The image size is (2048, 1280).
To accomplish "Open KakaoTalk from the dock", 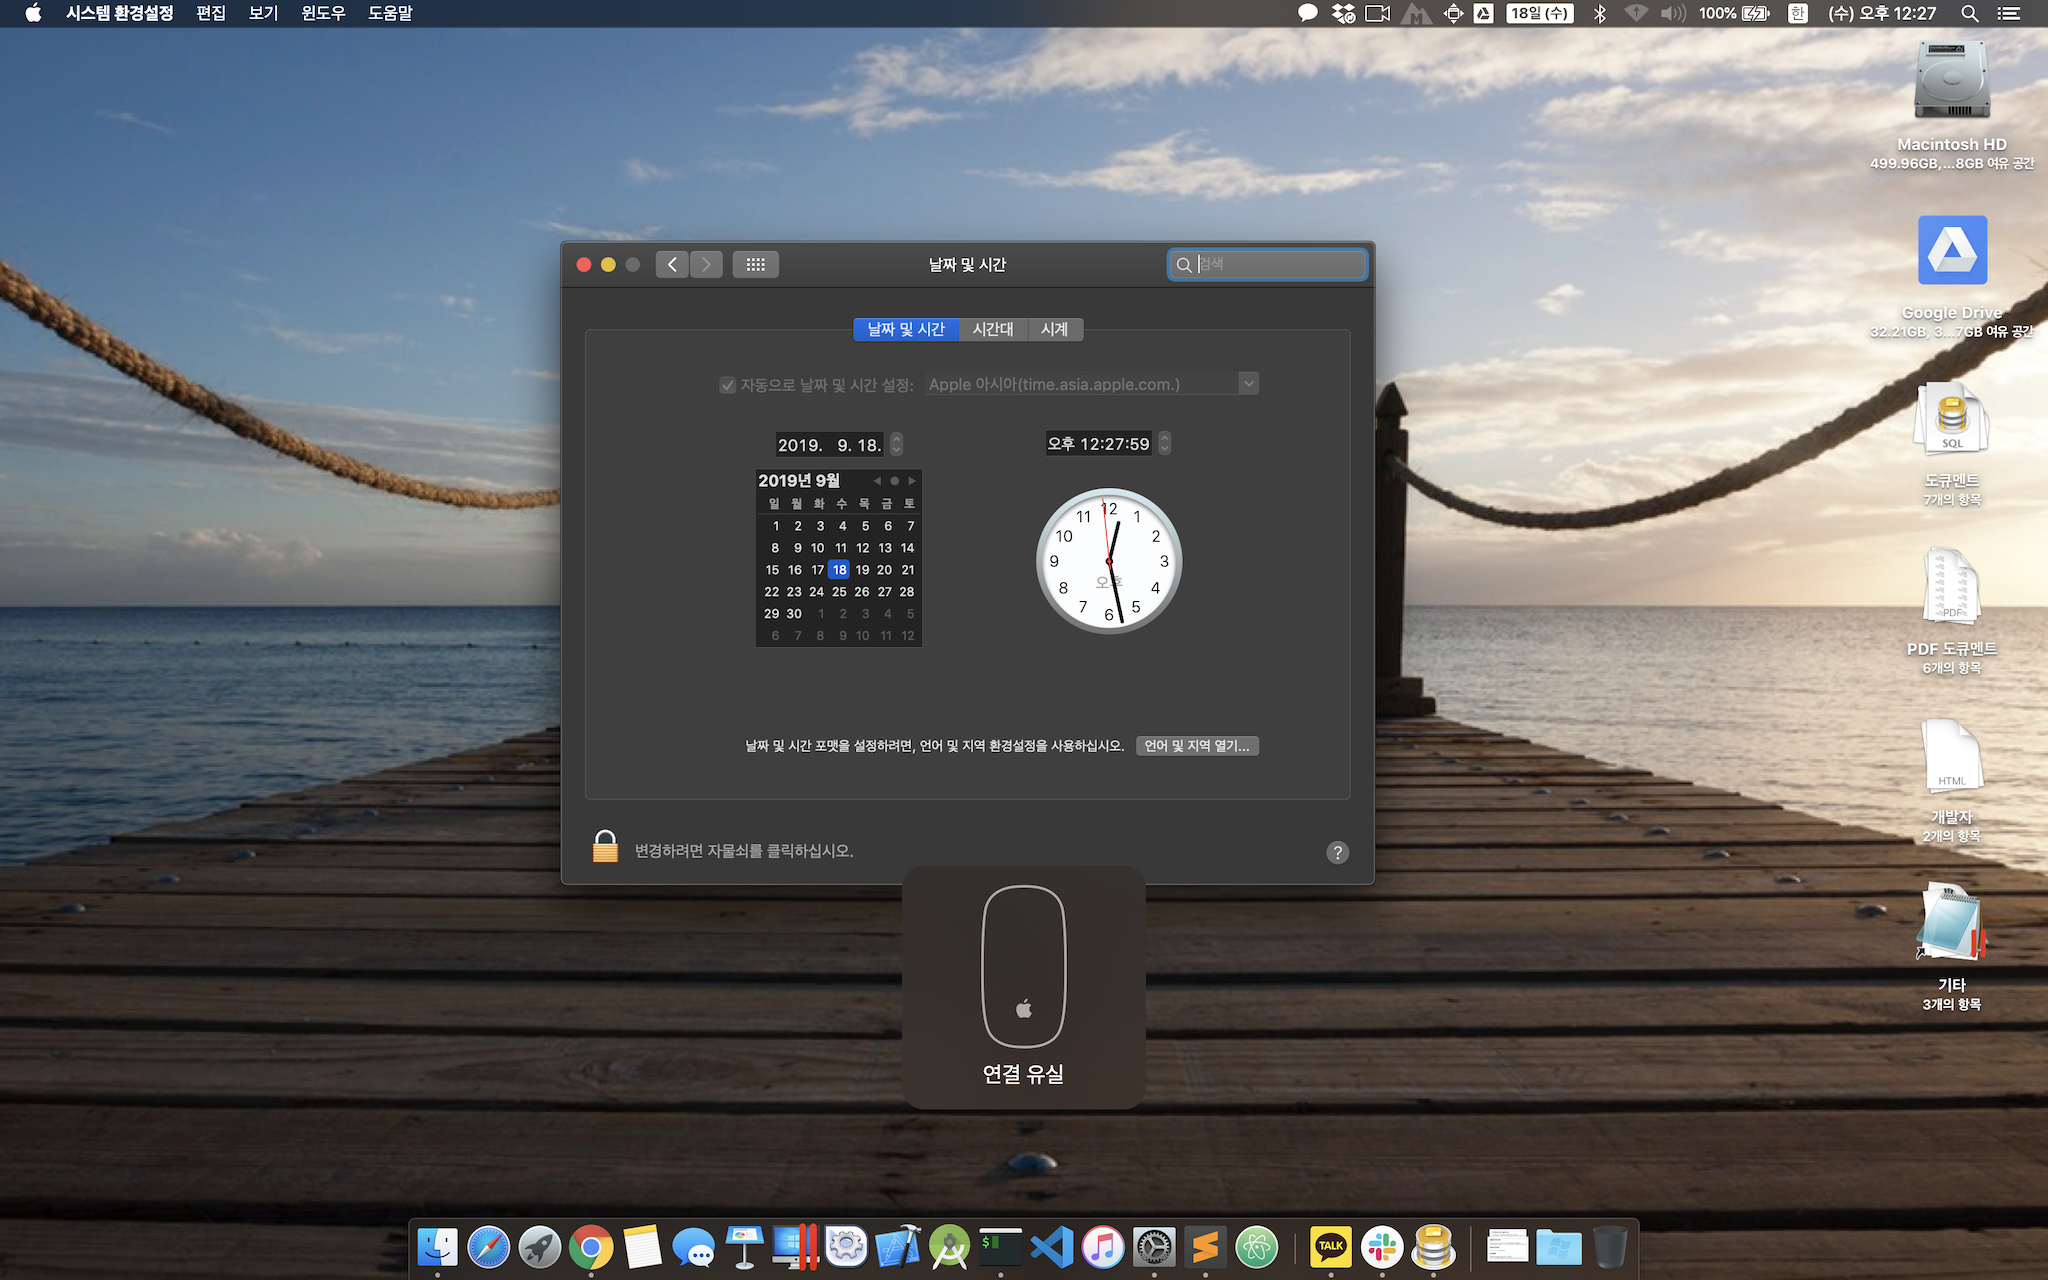I will 1330,1247.
